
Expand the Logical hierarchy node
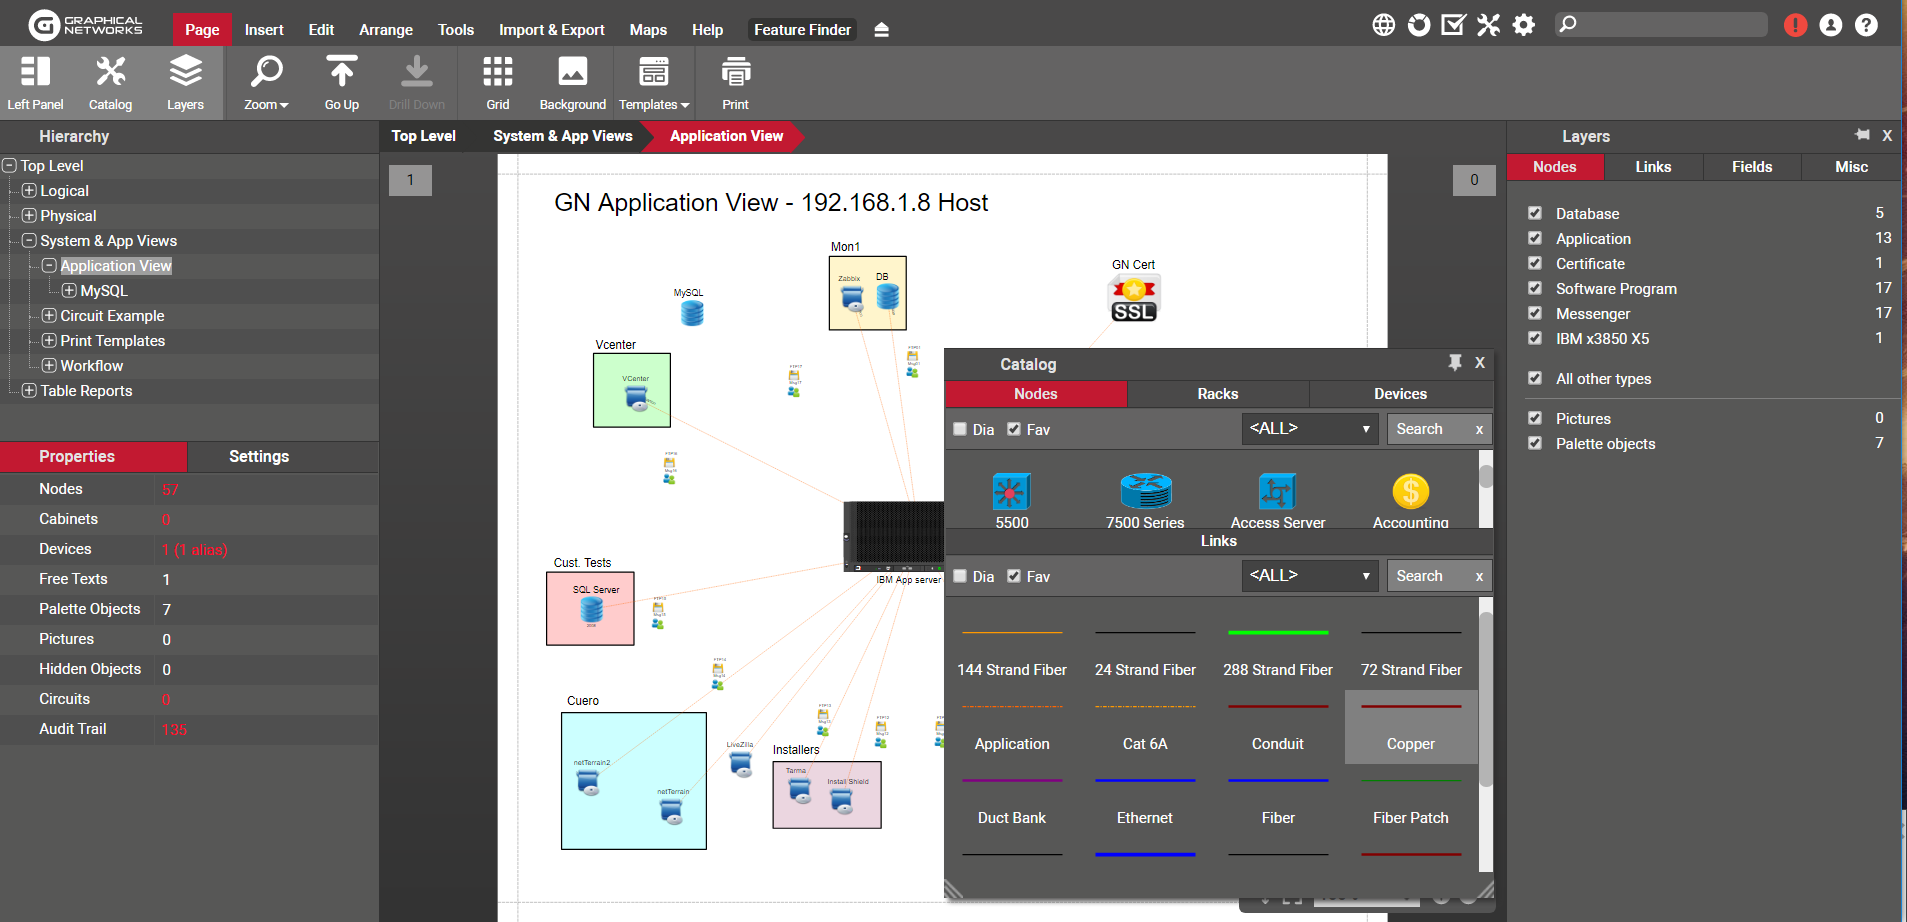pos(29,190)
